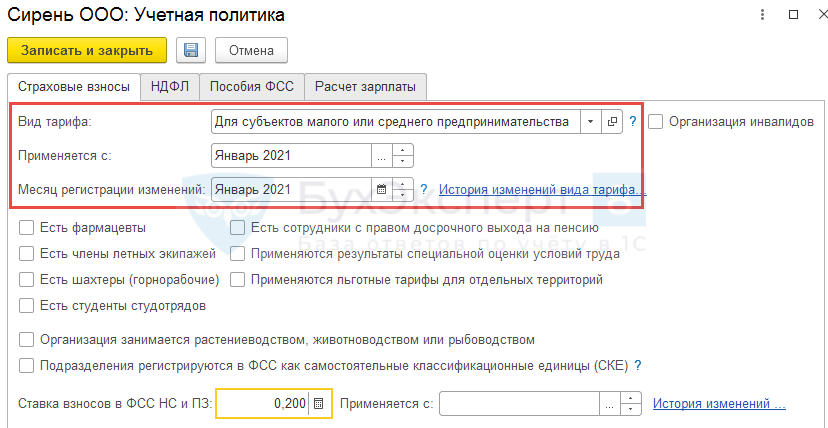This screenshot has height=428, width=828.
Task: Enable the 'Организация инвалидов' checkbox
Action: (656, 121)
